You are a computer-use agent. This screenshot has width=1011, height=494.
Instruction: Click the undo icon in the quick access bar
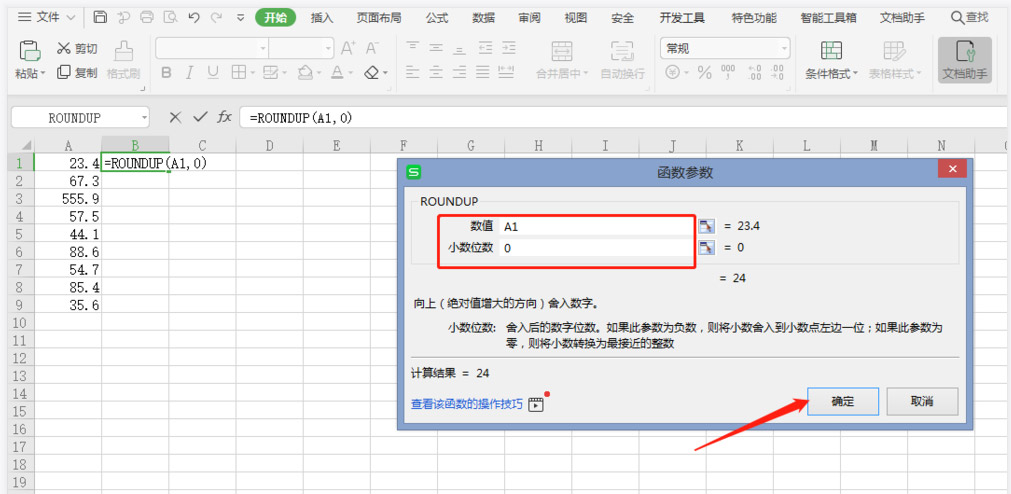click(x=193, y=17)
